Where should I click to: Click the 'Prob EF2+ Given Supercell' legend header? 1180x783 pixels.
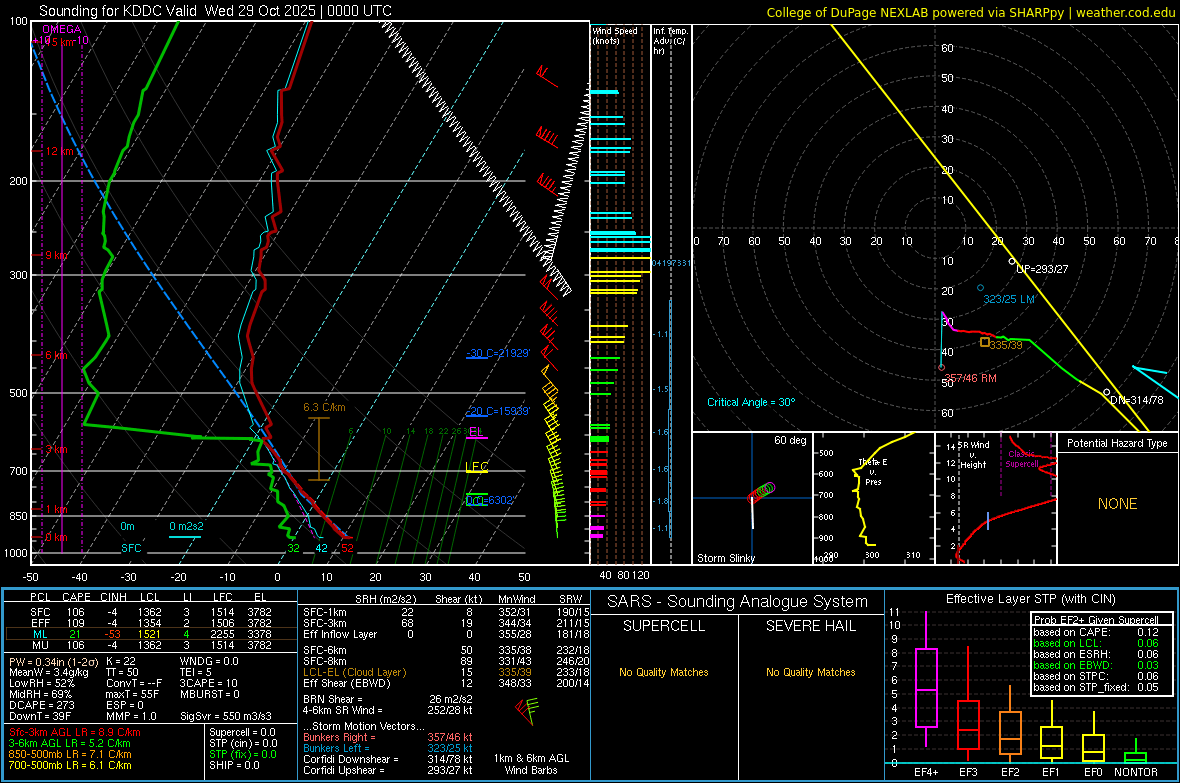1096,620
